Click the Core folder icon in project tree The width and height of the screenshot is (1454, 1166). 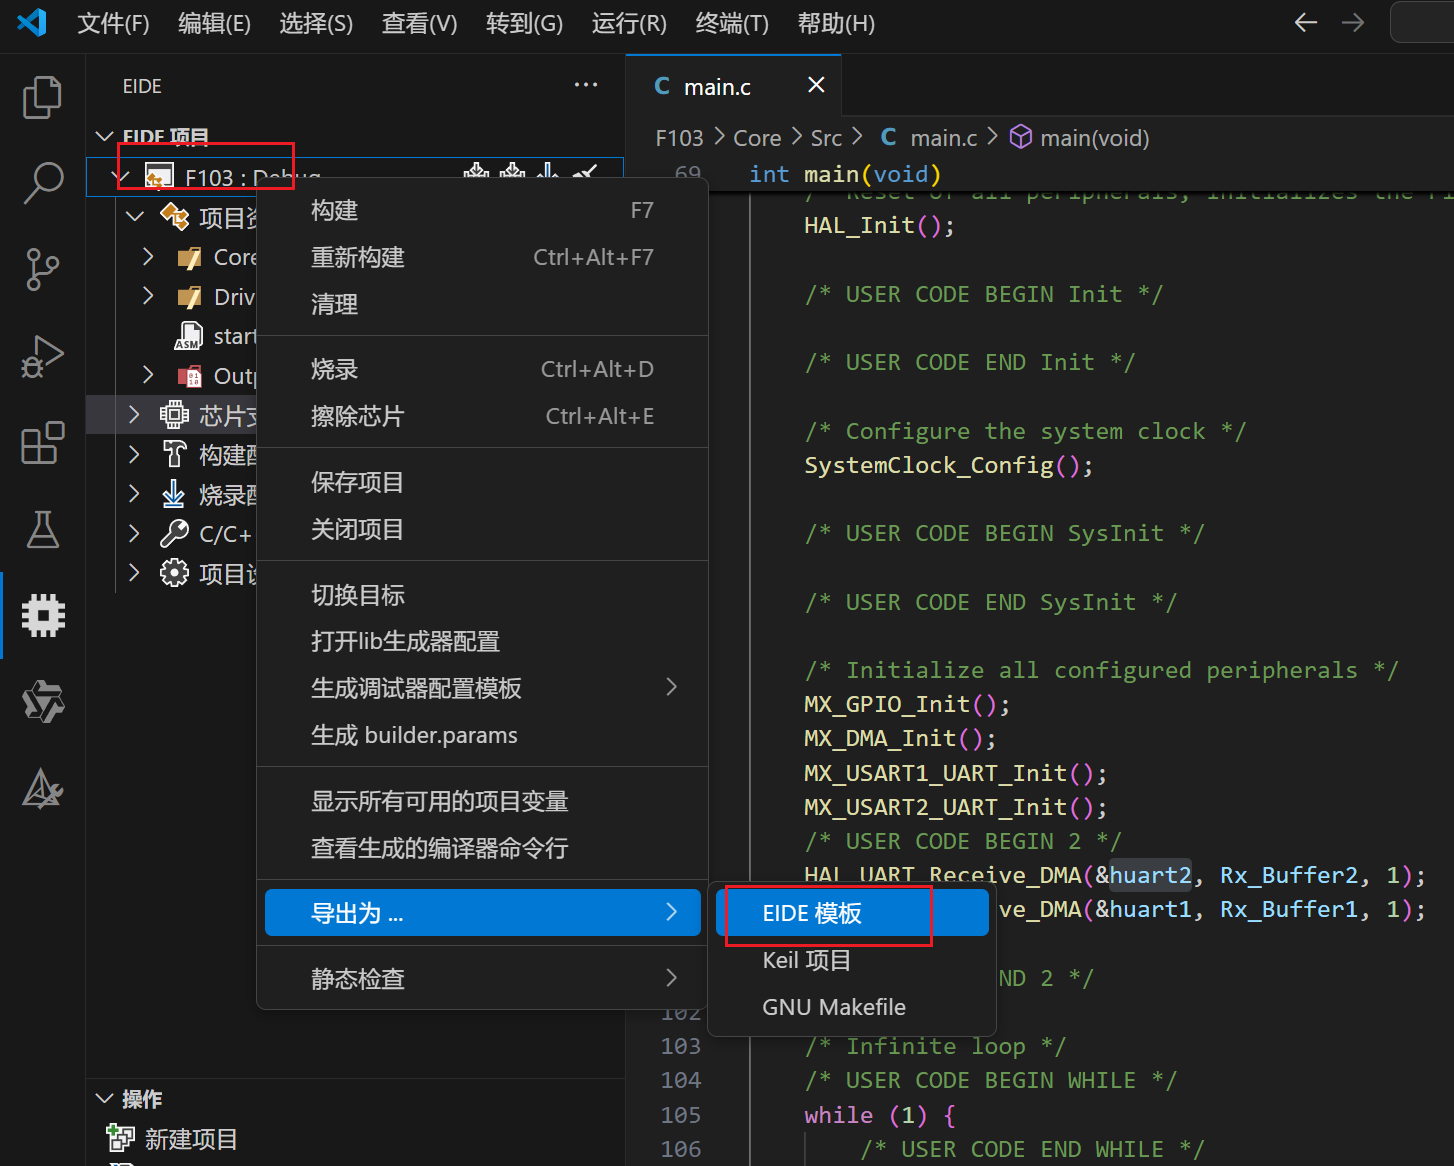pyautogui.click(x=189, y=258)
